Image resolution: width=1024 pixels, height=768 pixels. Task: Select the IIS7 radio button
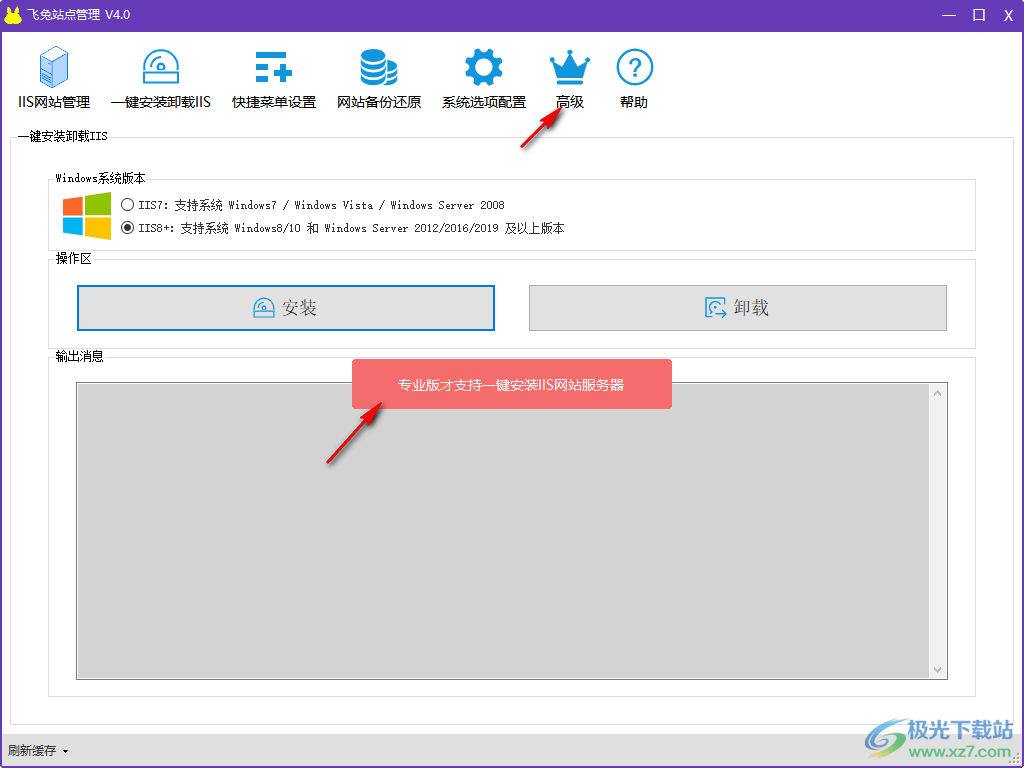[127, 205]
